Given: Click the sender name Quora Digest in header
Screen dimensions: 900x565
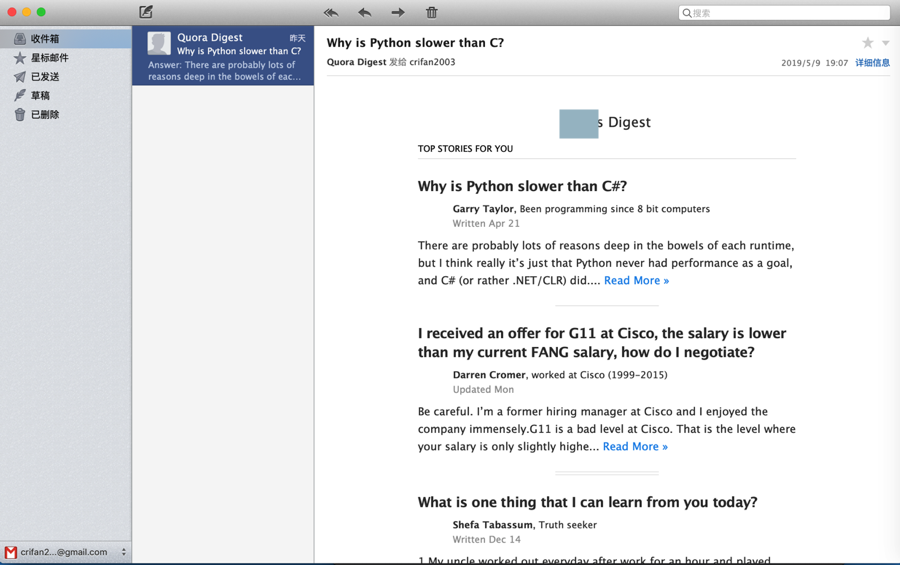Looking at the screenshot, I should point(356,62).
